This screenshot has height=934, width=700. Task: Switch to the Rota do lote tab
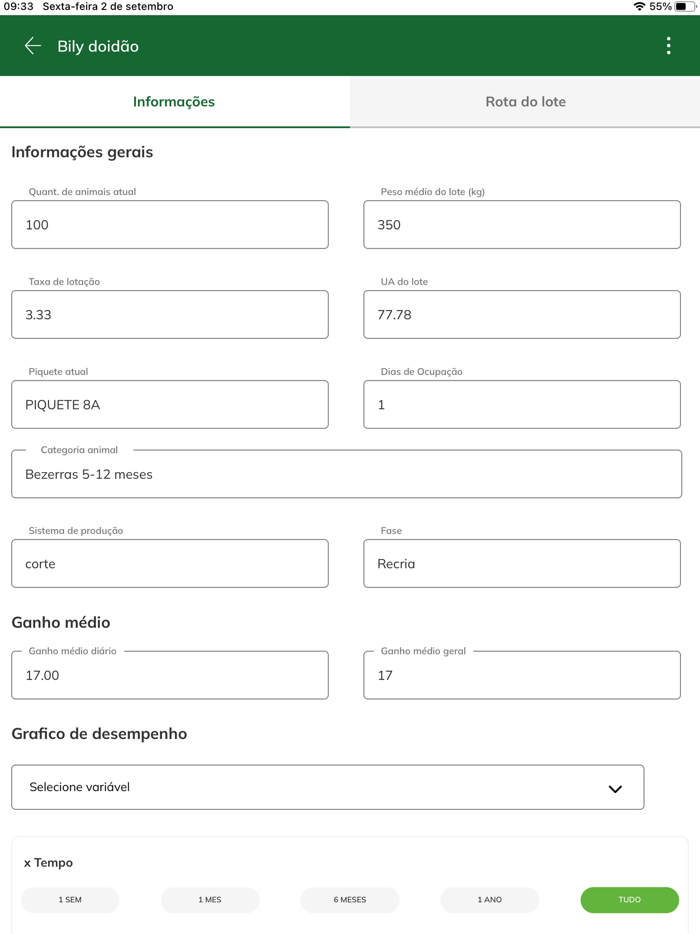tap(525, 102)
